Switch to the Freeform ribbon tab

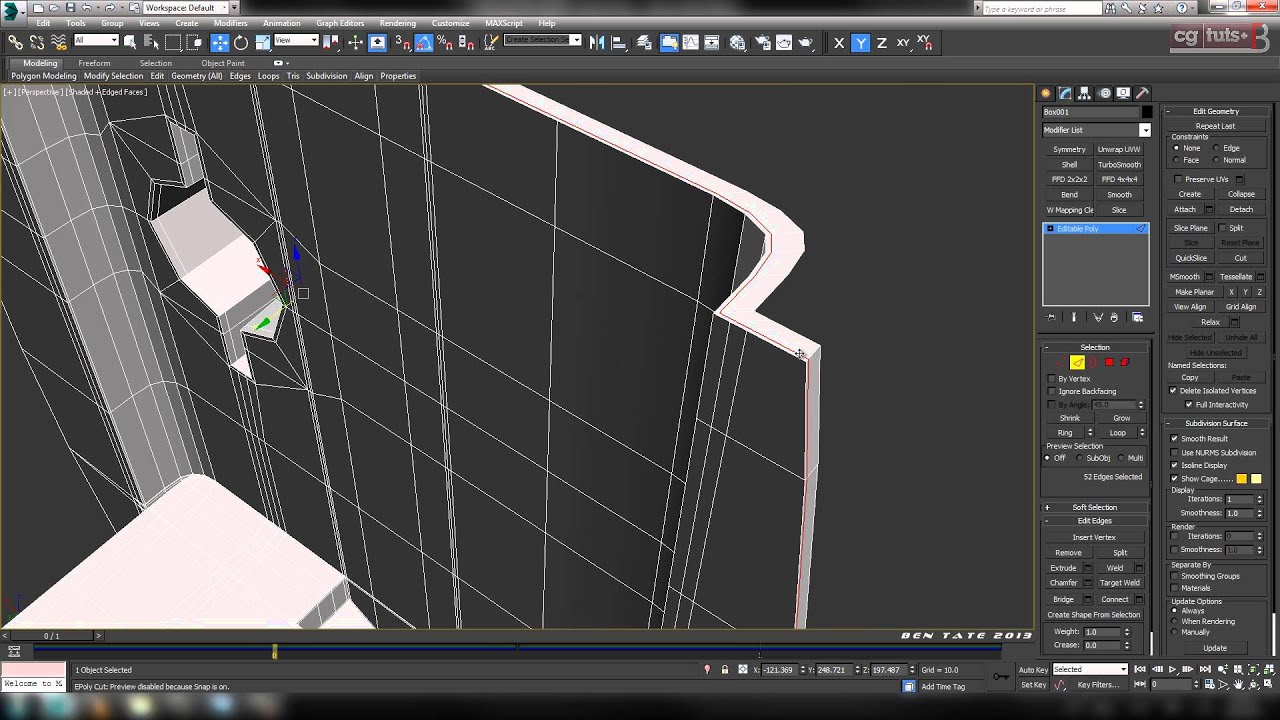click(94, 63)
